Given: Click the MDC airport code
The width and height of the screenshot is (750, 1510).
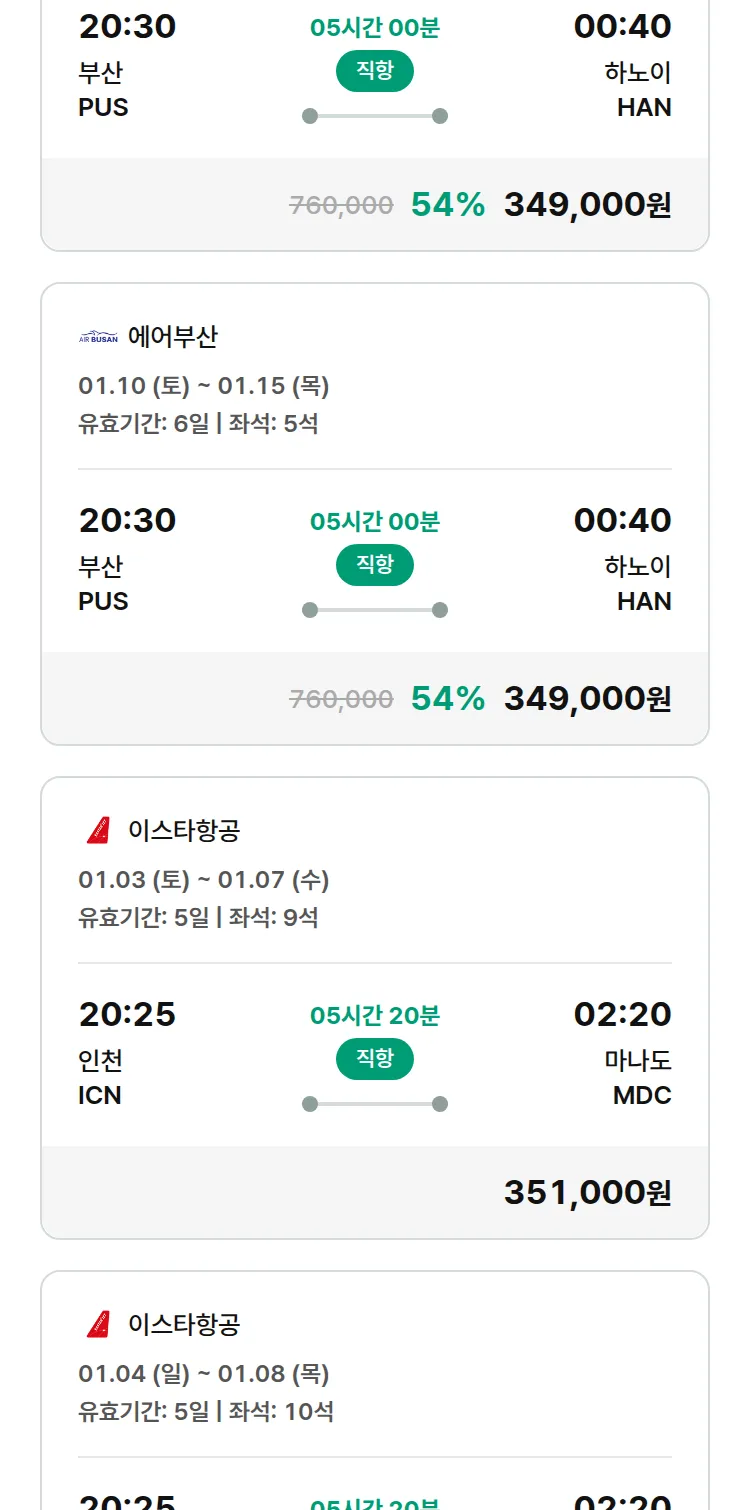Looking at the screenshot, I should coord(642,1095).
